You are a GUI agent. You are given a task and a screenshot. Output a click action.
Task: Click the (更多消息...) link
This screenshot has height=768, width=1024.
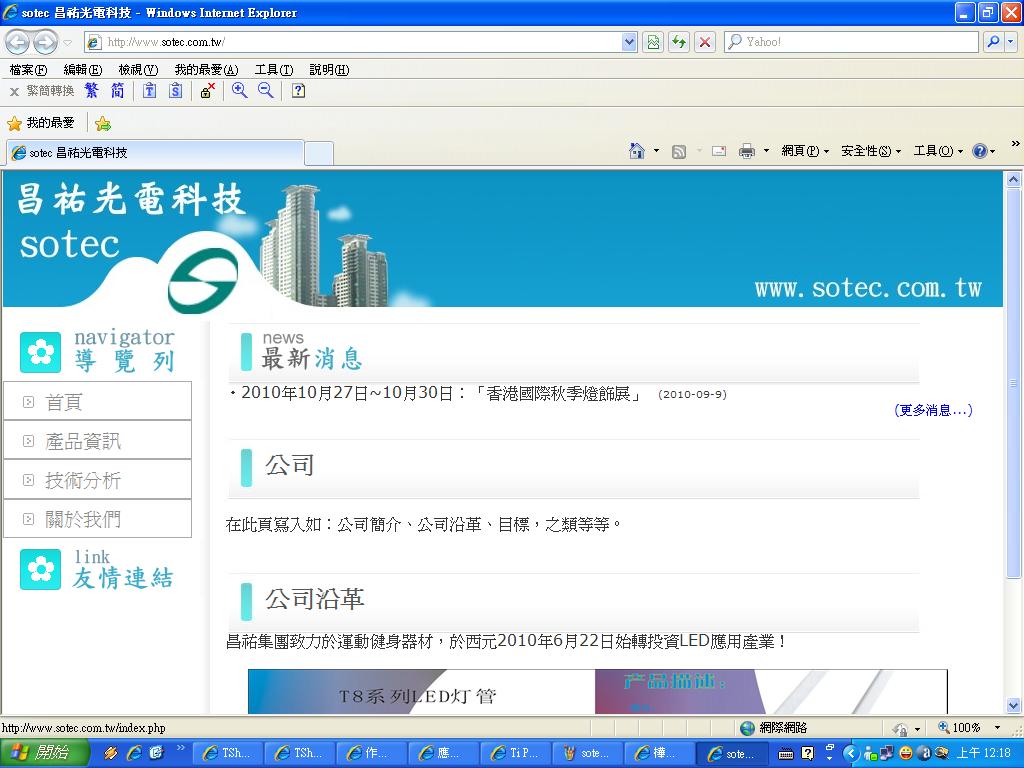[933, 410]
